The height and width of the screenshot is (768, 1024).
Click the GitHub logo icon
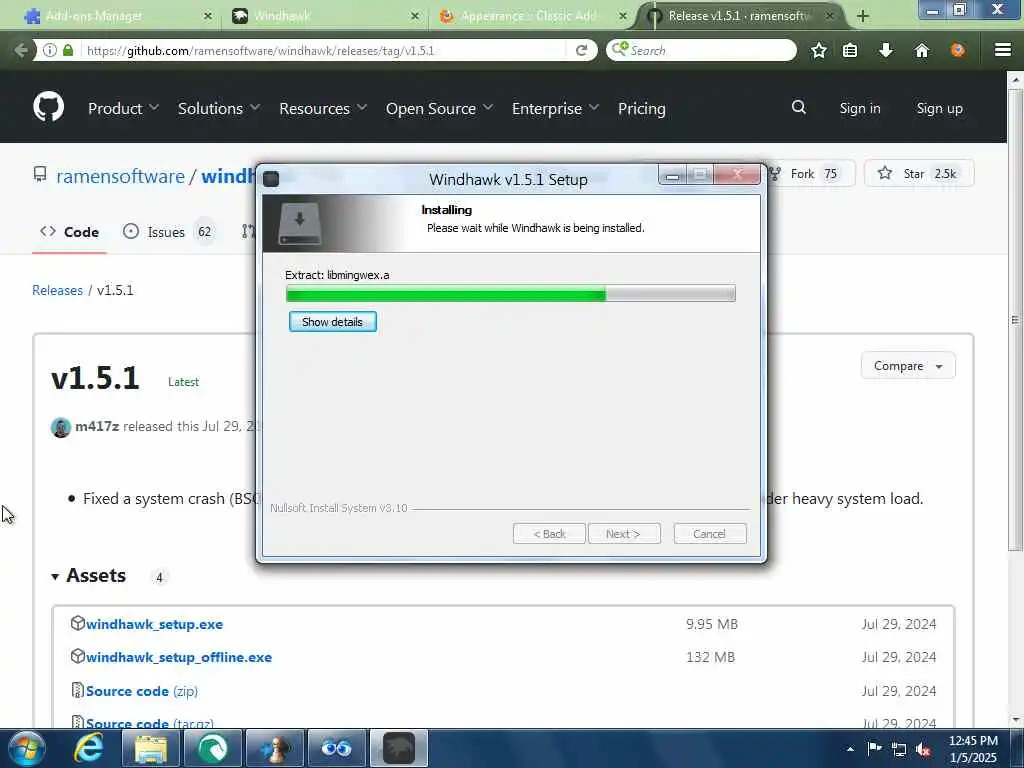(x=48, y=107)
